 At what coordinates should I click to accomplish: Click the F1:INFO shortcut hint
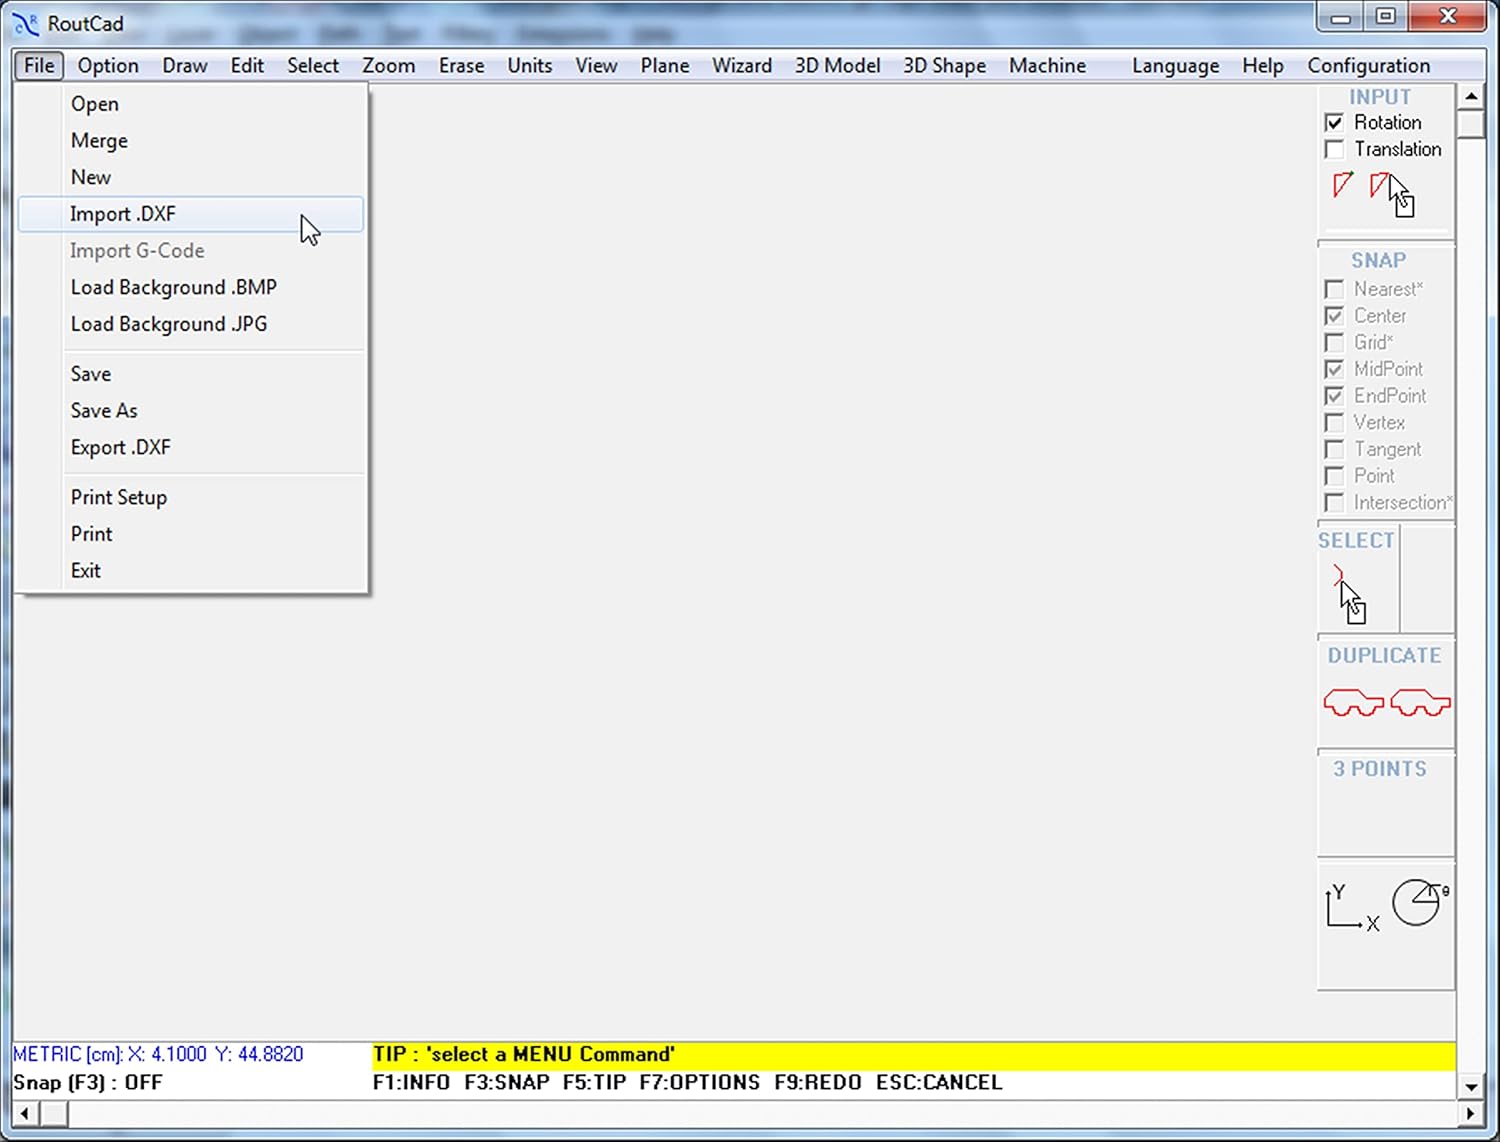411,1083
